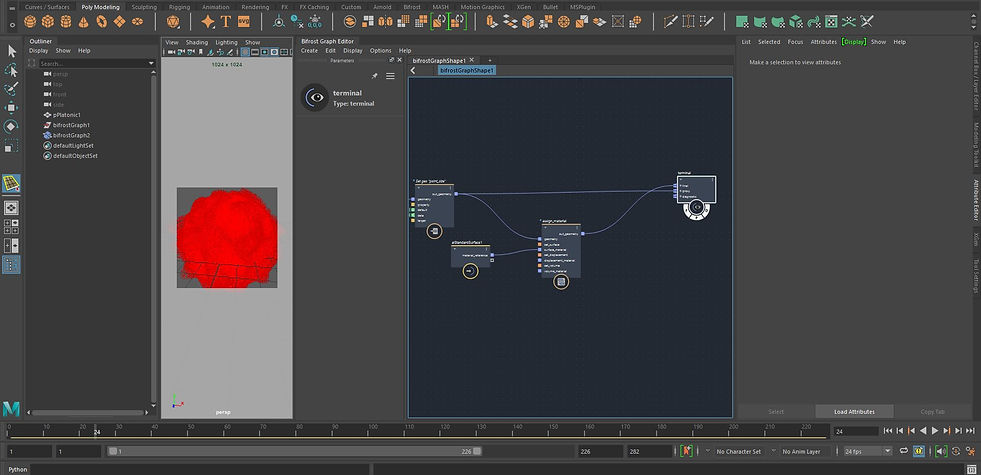Create a polygon cylinder from the shelf
981x475 pixels.
[x=66, y=22]
